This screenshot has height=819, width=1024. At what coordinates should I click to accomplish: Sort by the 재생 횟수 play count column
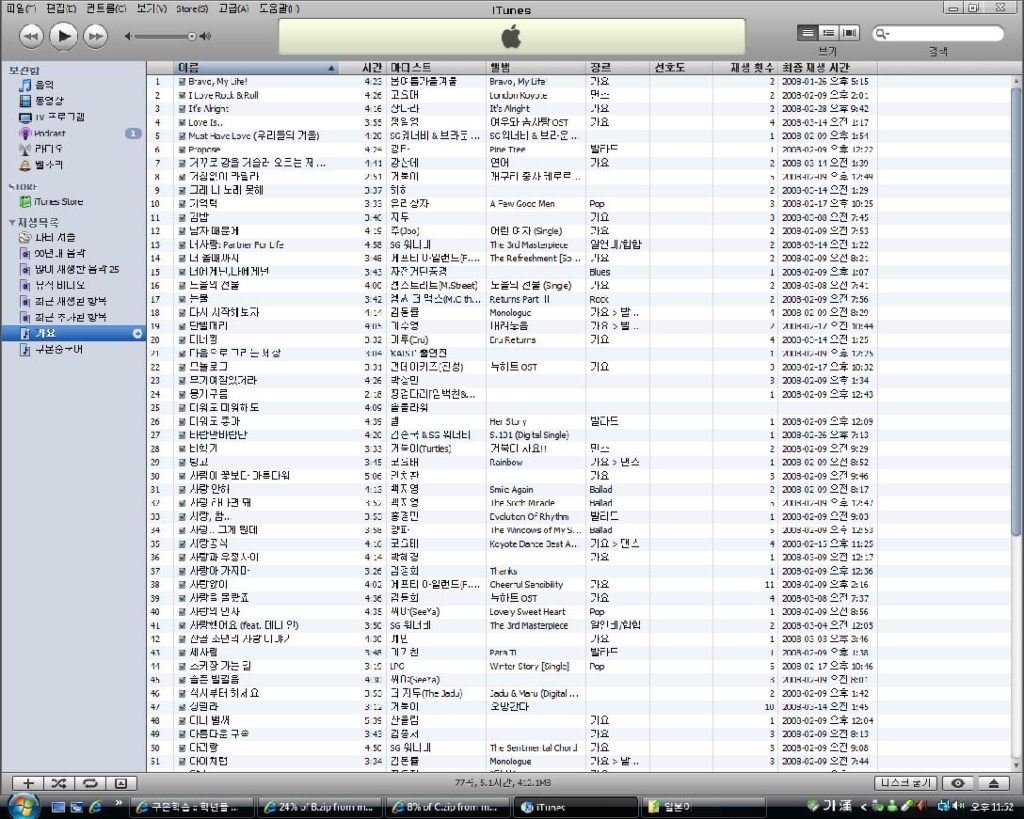[744, 67]
